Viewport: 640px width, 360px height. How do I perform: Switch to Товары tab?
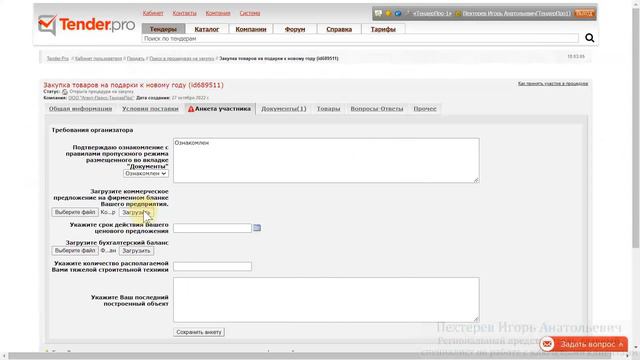tap(329, 109)
